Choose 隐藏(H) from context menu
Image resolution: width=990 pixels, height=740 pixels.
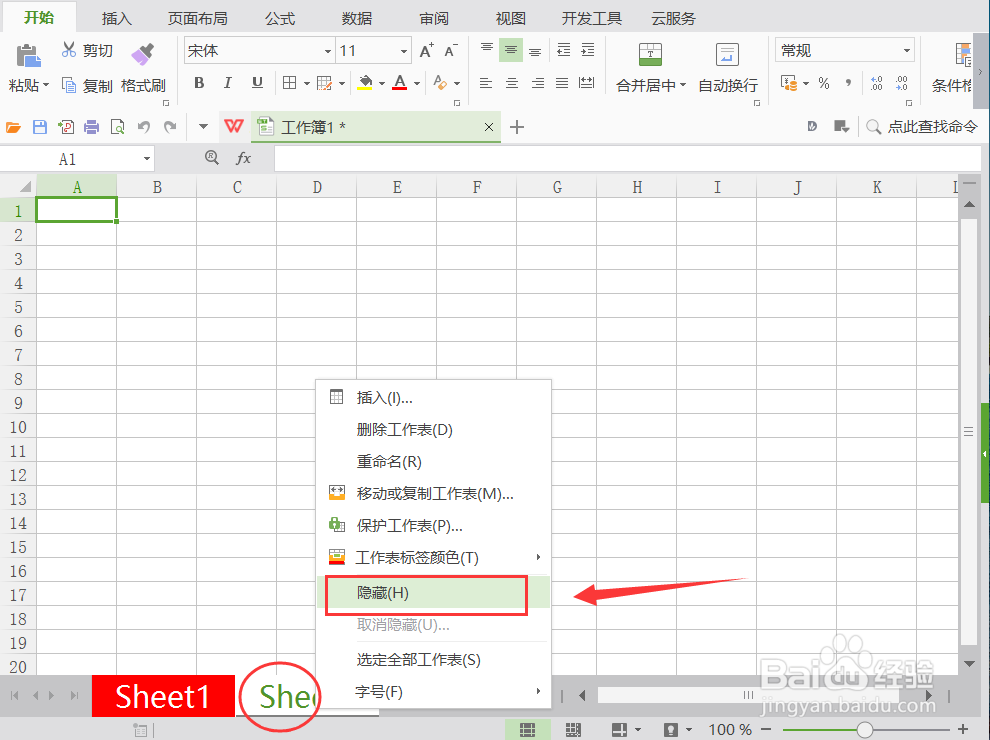coord(433,593)
